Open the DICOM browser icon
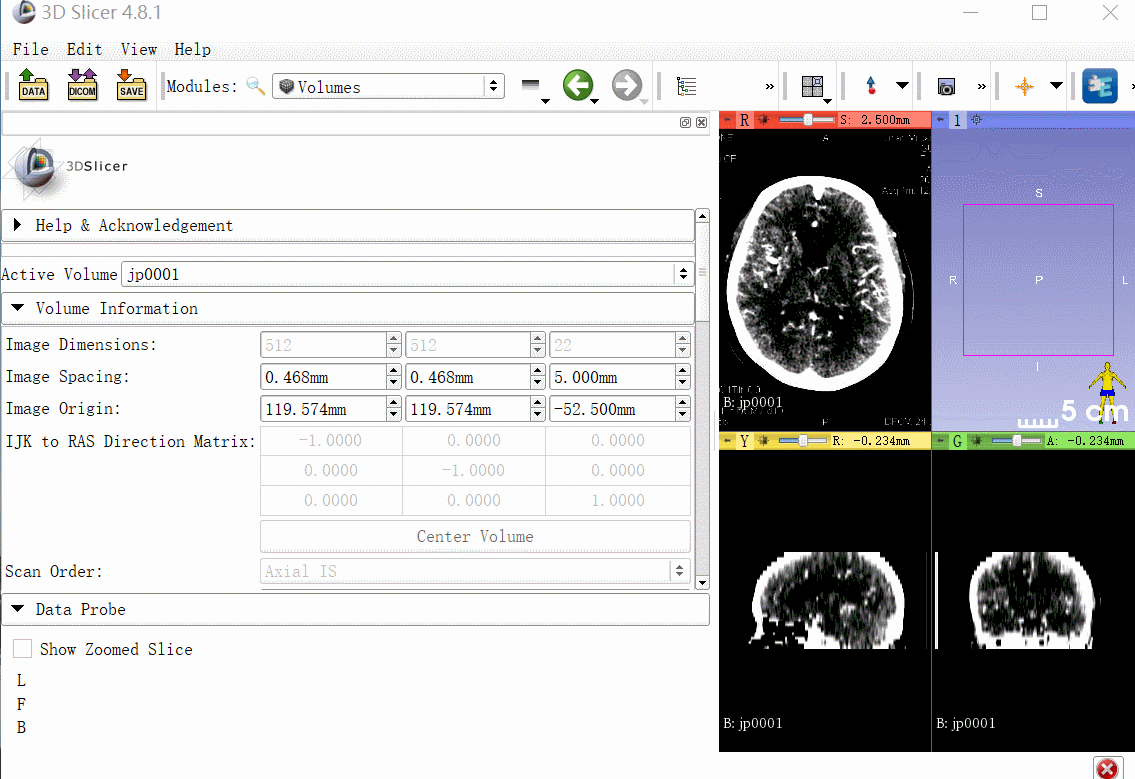The width and height of the screenshot is (1135, 779). pyautogui.click(x=82, y=85)
